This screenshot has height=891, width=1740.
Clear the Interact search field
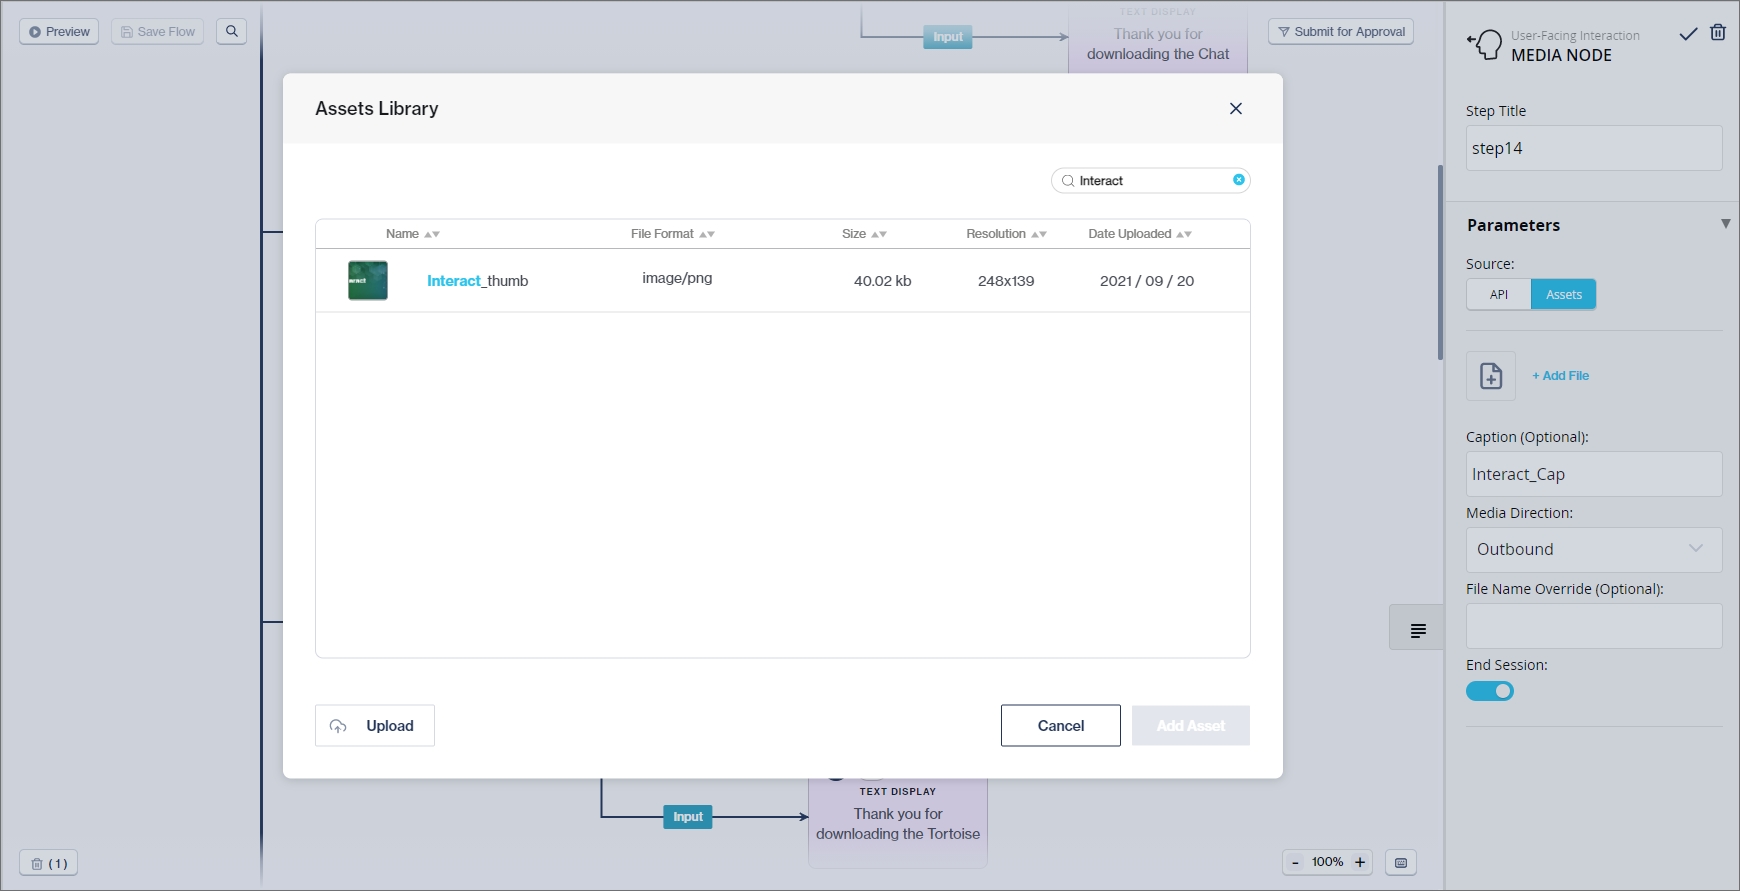pyautogui.click(x=1238, y=180)
